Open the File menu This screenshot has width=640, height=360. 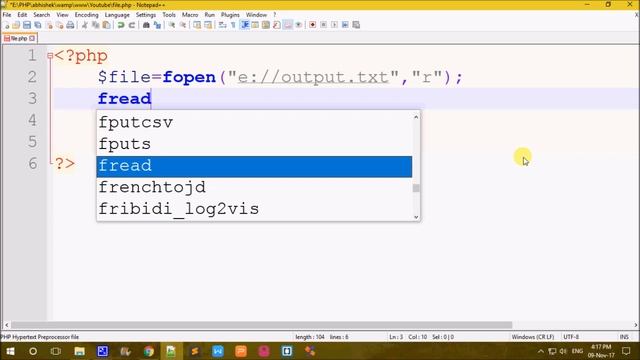[x=7, y=15]
